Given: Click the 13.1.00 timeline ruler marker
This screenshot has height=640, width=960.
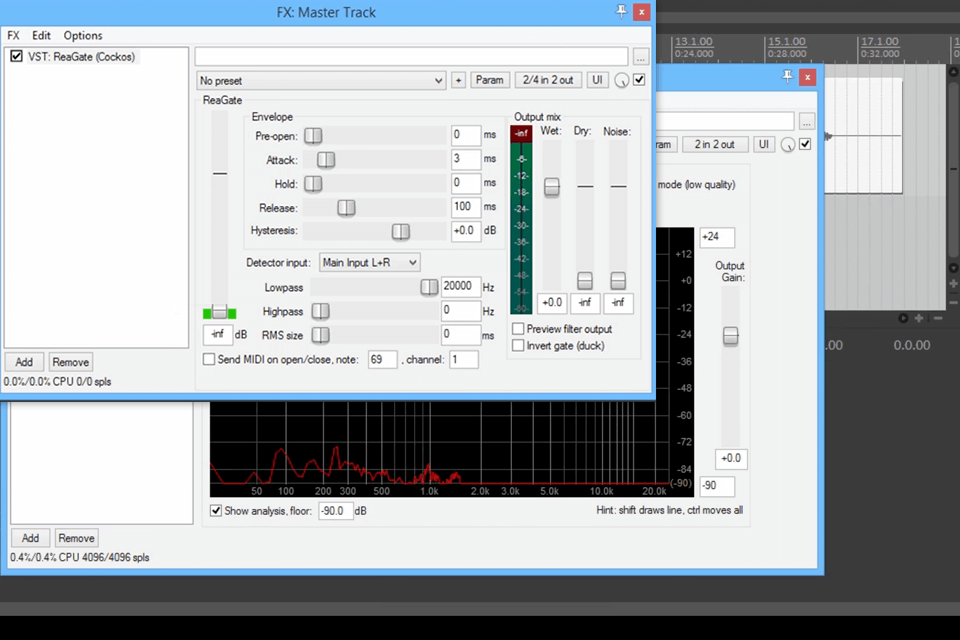Looking at the screenshot, I should pyautogui.click(x=694, y=42).
